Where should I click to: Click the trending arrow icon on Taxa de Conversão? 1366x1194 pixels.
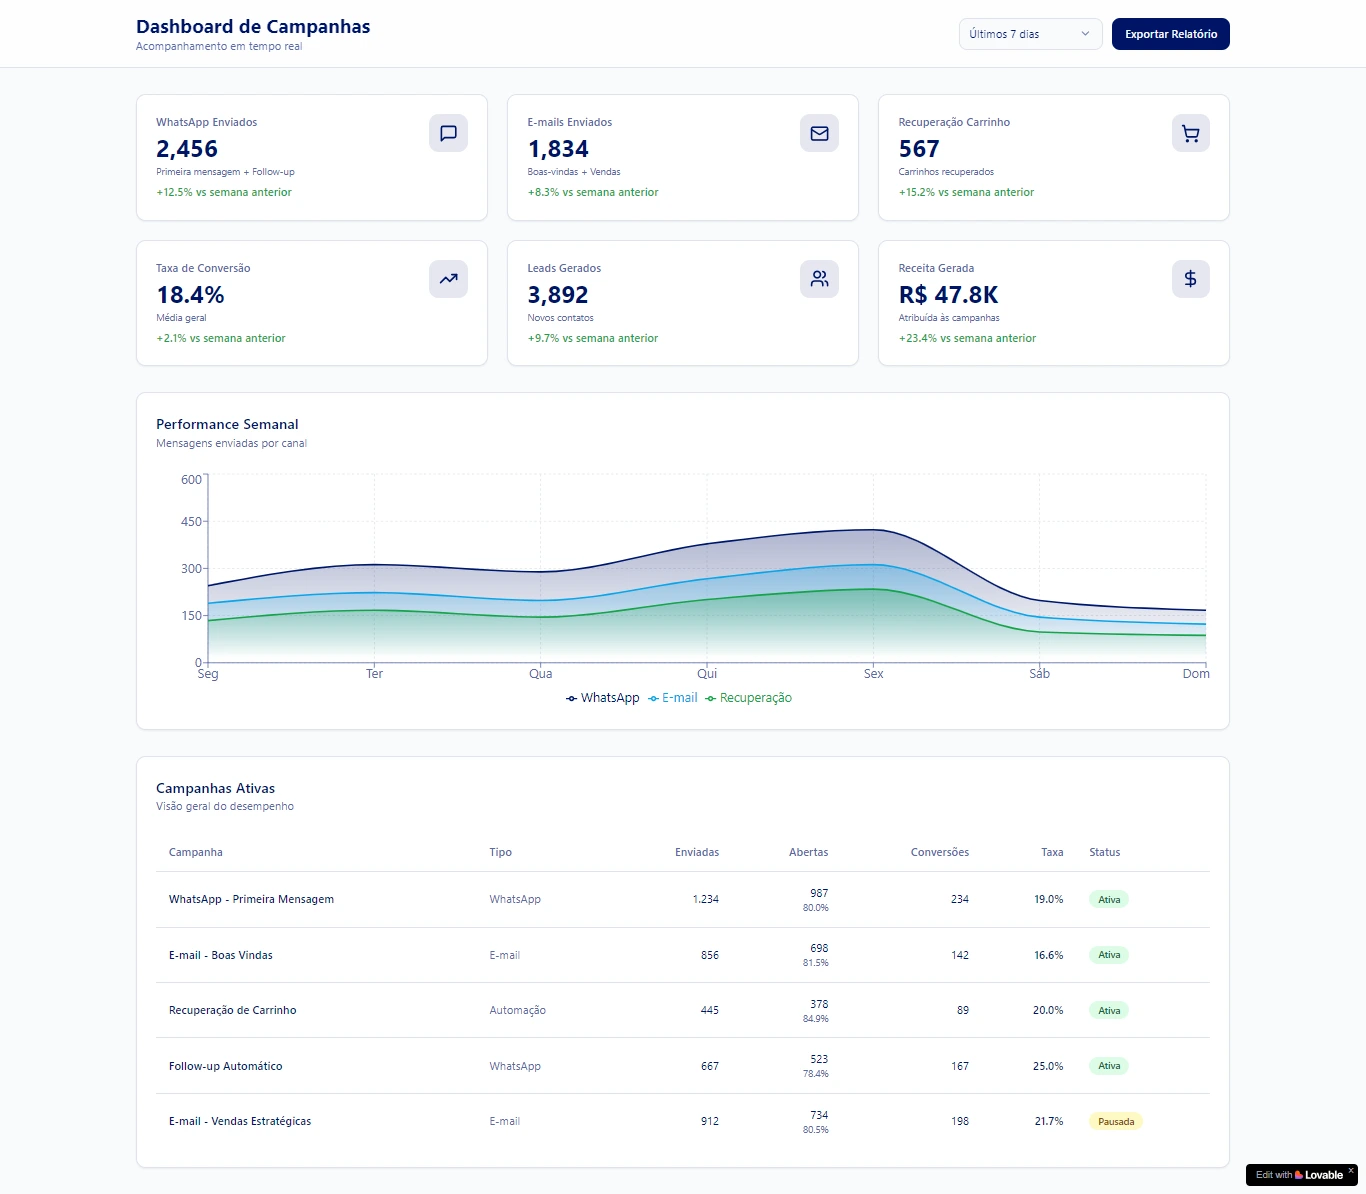click(448, 279)
